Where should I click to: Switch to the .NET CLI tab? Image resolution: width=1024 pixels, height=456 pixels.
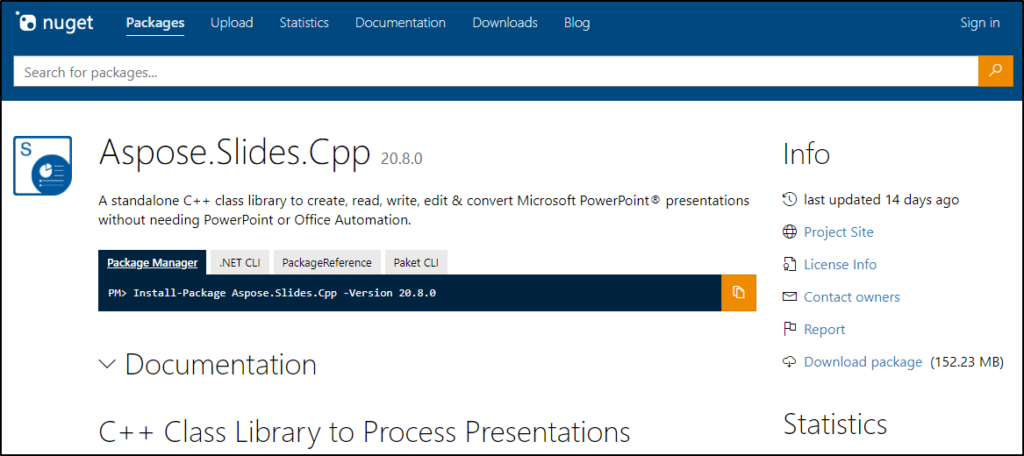coord(240,263)
